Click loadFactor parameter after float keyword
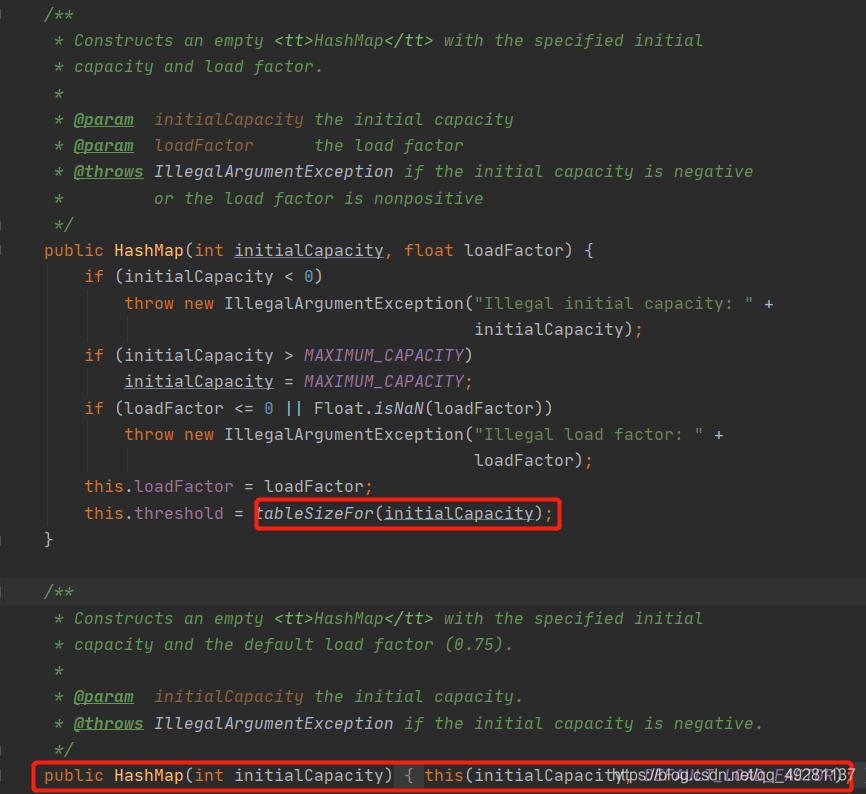 (514, 251)
